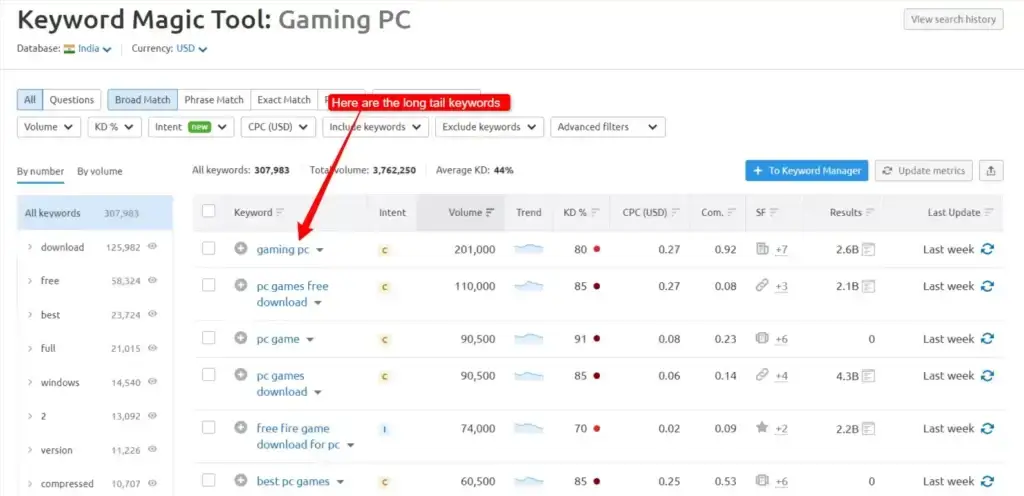1024x496 pixels.
Task: Switch sidebar to By number
Action: click(x=40, y=172)
